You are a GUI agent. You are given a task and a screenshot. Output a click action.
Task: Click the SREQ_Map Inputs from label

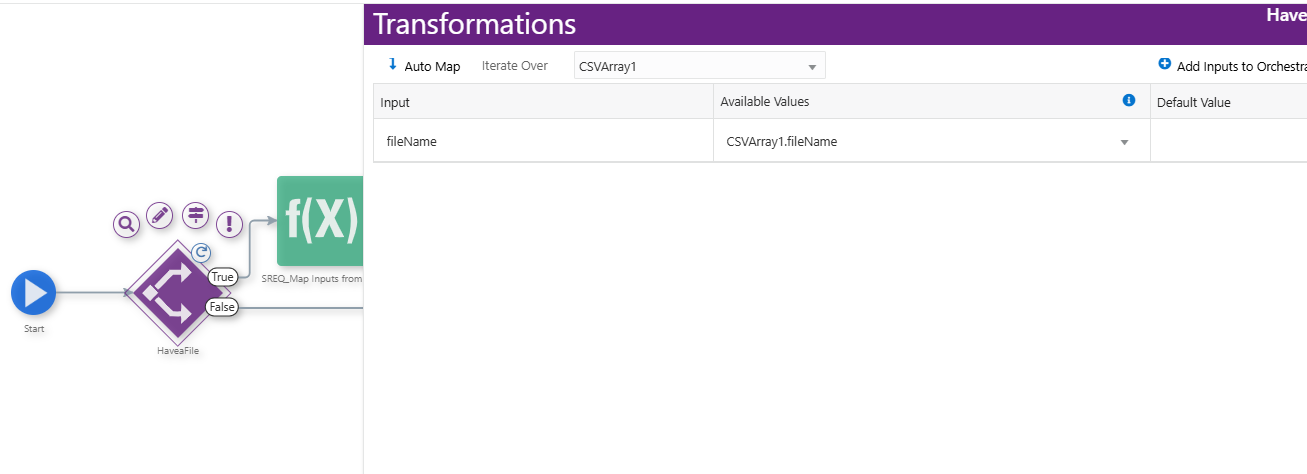[x=311, y=279]
